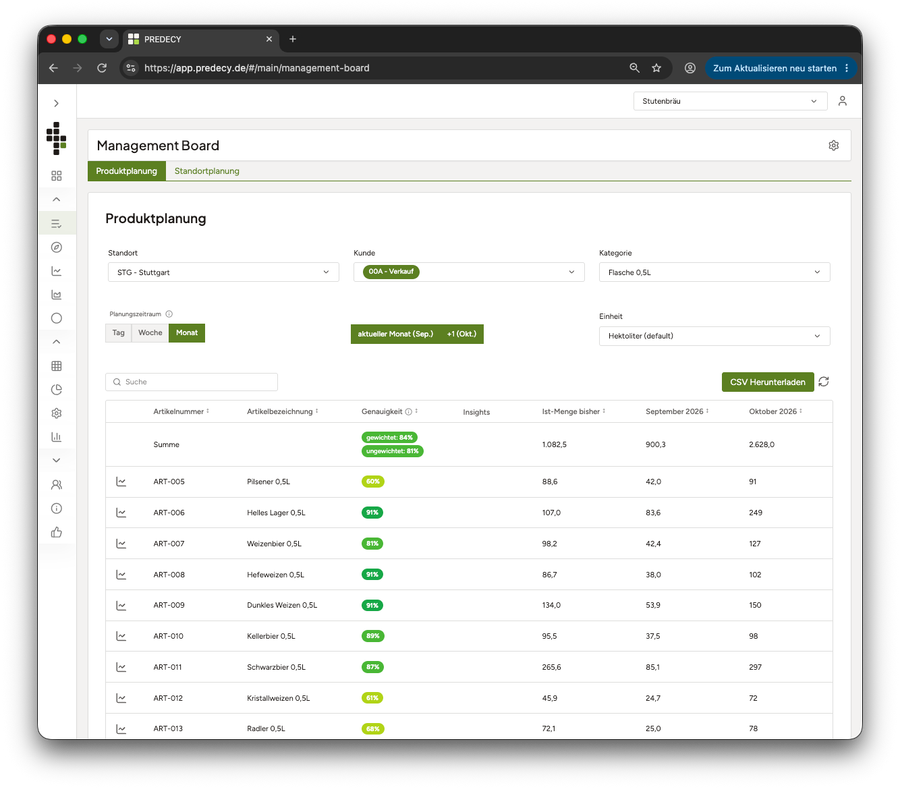Bookmark this page with the star icon
900x789 pixels.
pyautogui.click(x=657, y=68)
